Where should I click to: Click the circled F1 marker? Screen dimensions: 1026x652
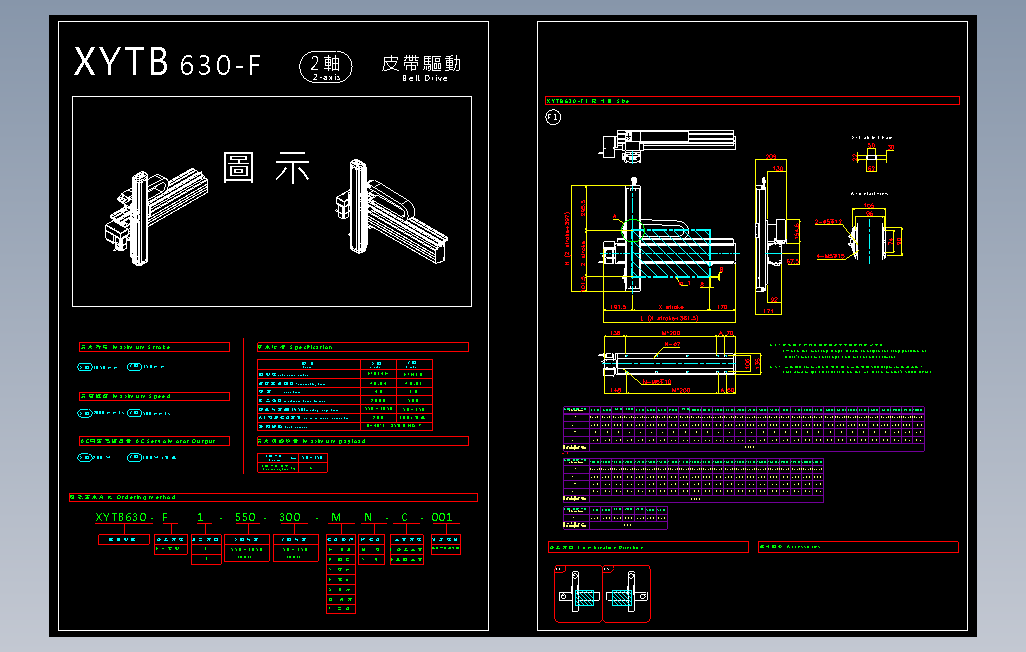[x=553, y=117]
